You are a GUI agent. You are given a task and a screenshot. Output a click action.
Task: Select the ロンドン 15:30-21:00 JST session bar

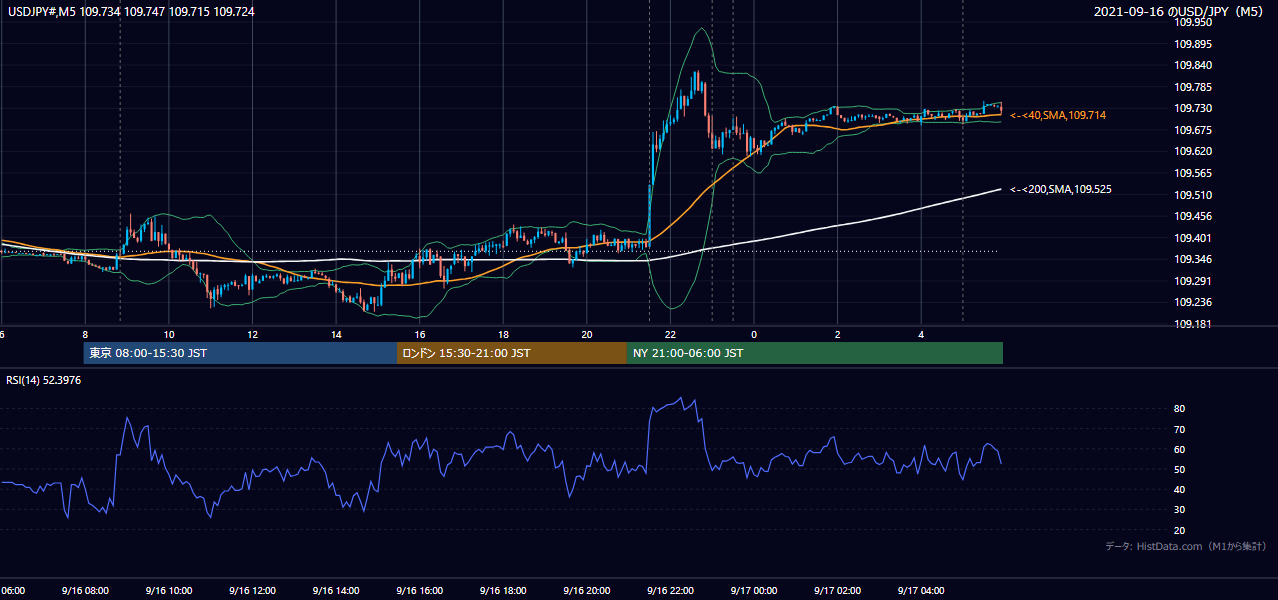pyautogui.click(x=512, y=353)
